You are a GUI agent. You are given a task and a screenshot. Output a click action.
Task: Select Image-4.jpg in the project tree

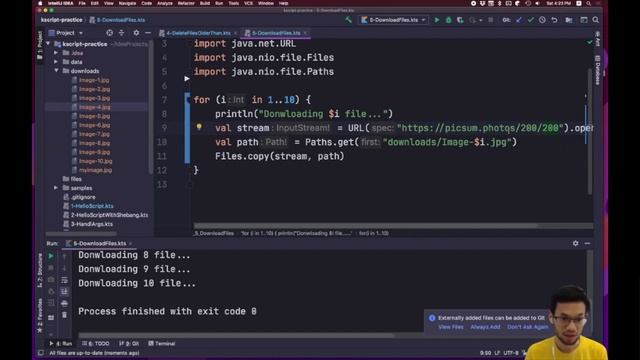tap(91, 107)
